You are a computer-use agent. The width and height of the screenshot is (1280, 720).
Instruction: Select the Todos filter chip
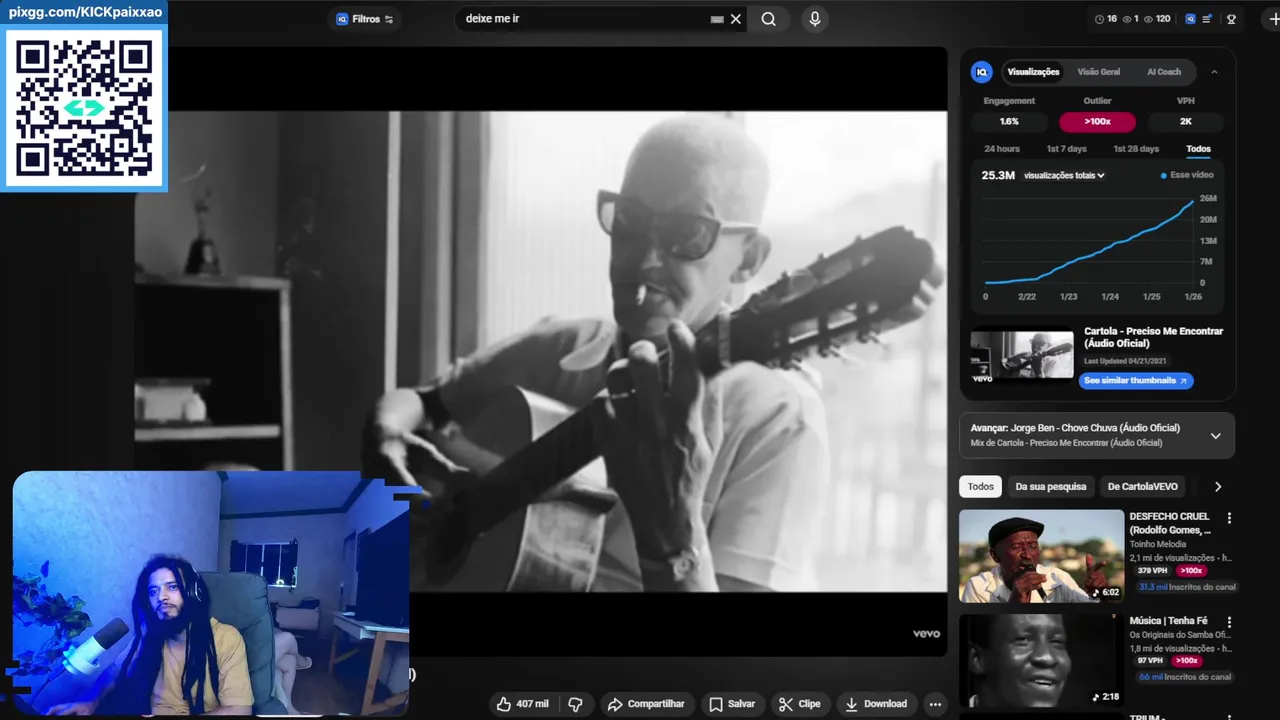[x=981, y=487]
